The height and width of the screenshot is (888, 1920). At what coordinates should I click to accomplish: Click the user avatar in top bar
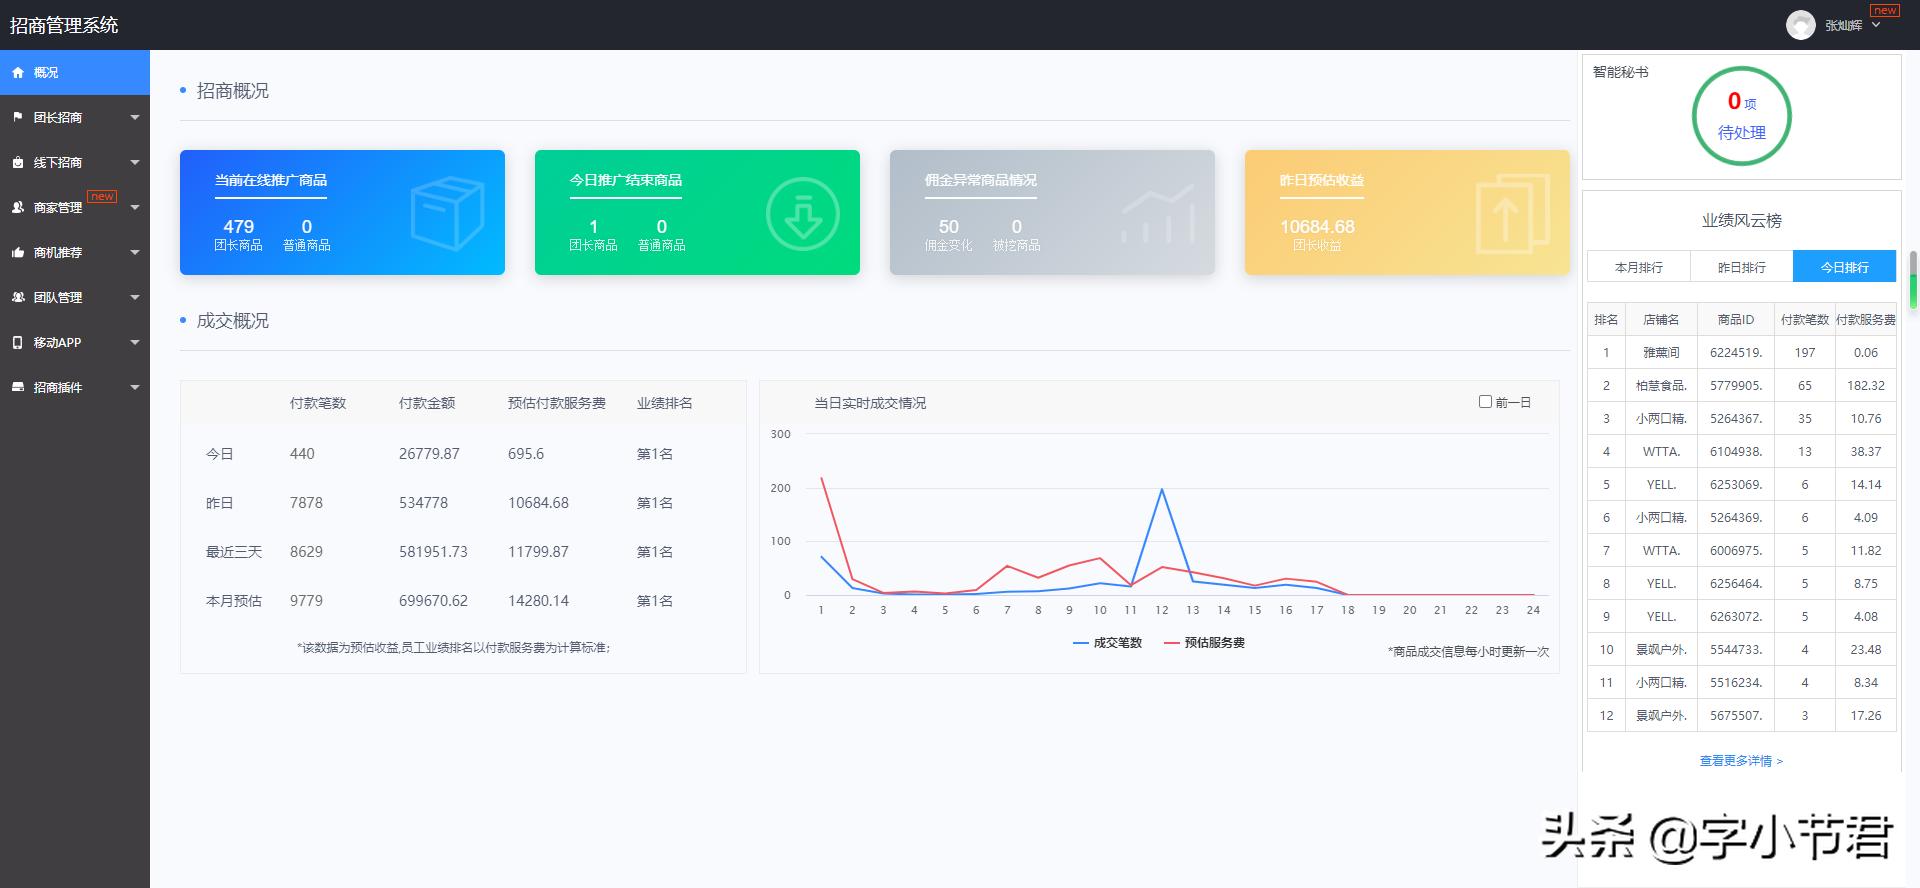[x=1801, y=25]
